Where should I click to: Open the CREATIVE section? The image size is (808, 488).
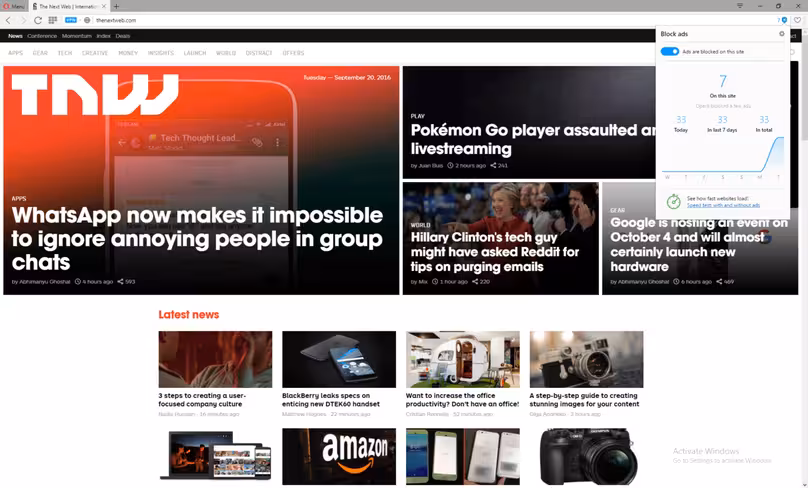(95, 53)
